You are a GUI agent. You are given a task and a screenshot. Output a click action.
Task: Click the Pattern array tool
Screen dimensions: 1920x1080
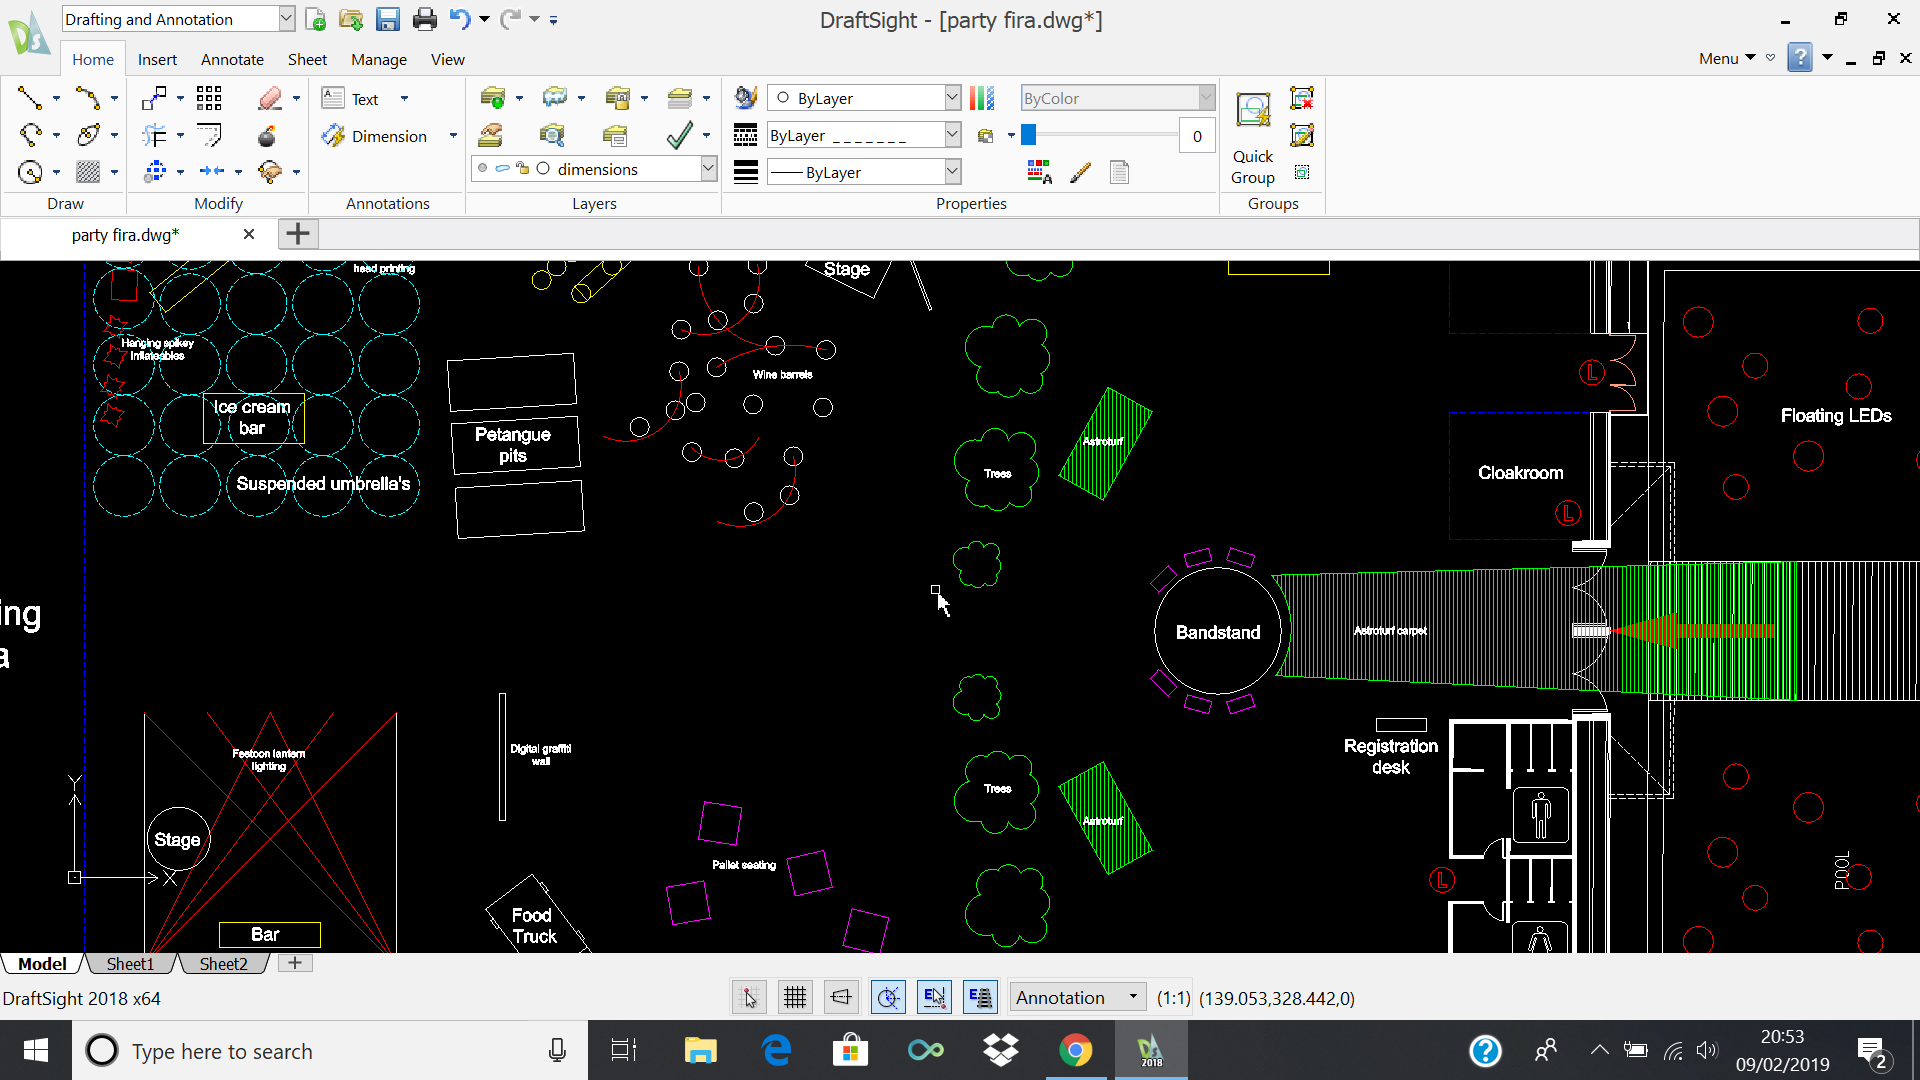click(x=209, y=98)
